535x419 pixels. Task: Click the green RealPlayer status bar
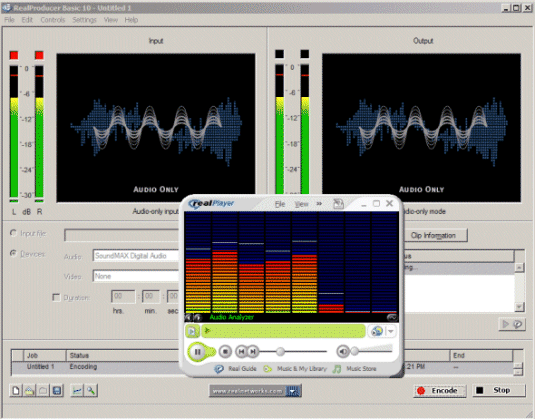(283, 331)
